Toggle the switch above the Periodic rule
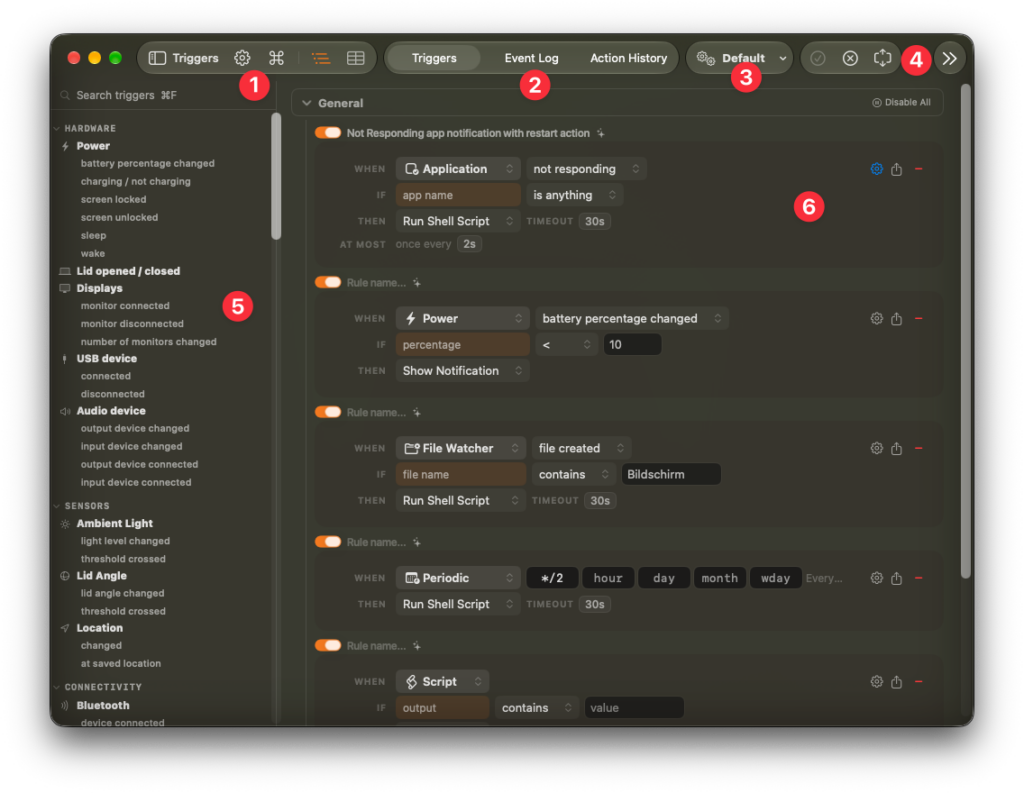 tap(328, 542)
